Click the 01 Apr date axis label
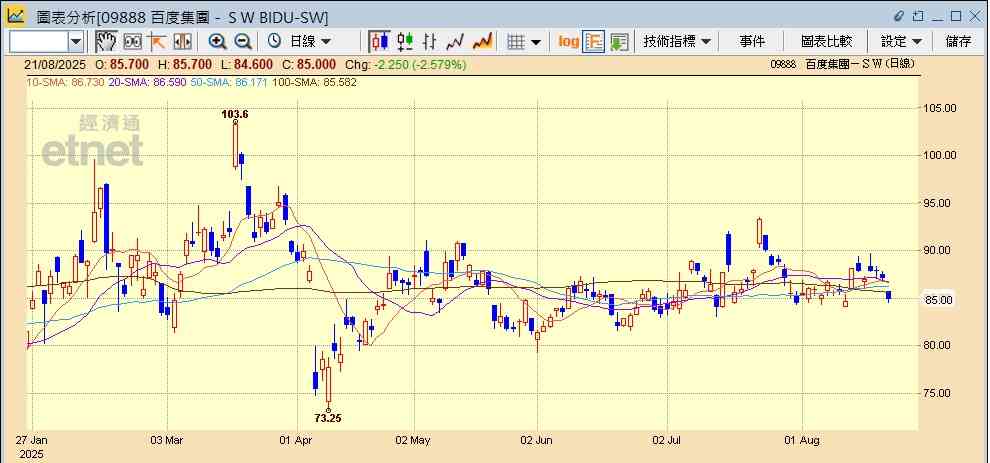 click(295, 440)
